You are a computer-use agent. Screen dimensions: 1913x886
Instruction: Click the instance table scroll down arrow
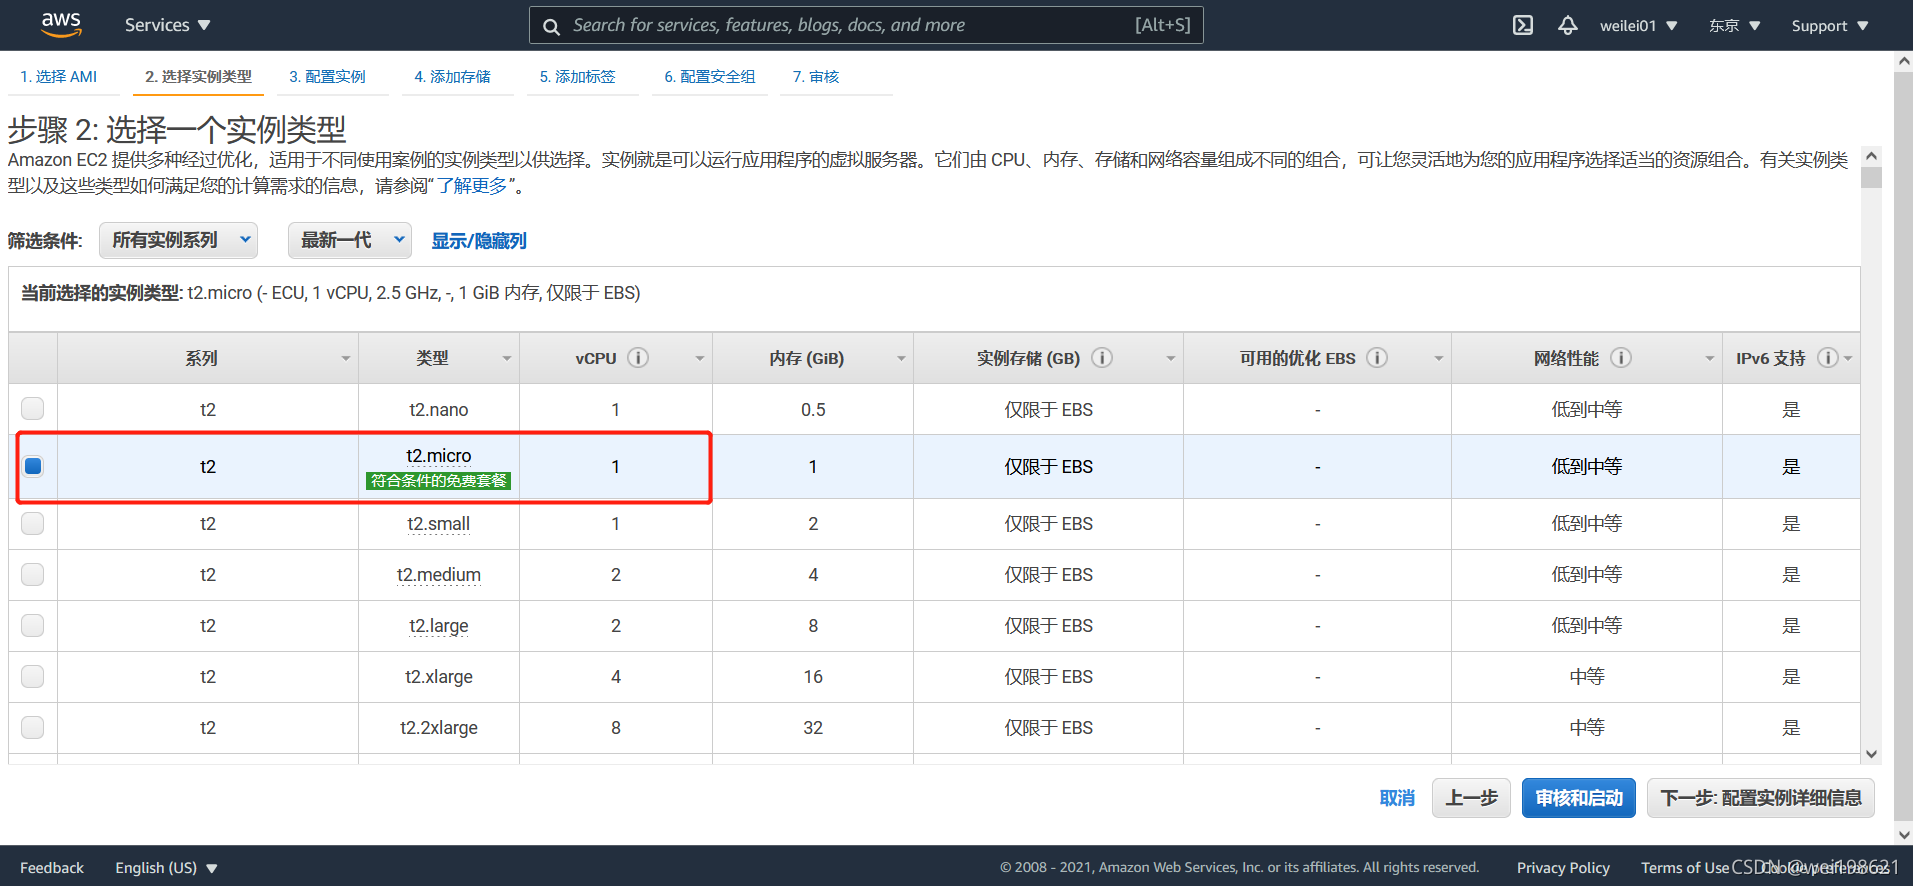(x=1872, y=754)
